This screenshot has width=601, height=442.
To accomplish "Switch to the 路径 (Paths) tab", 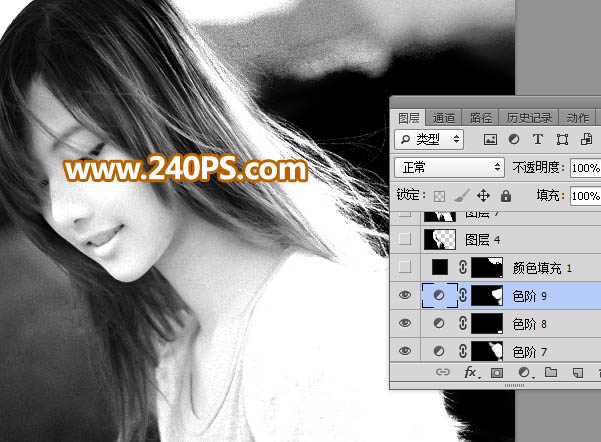I will 480,118.
